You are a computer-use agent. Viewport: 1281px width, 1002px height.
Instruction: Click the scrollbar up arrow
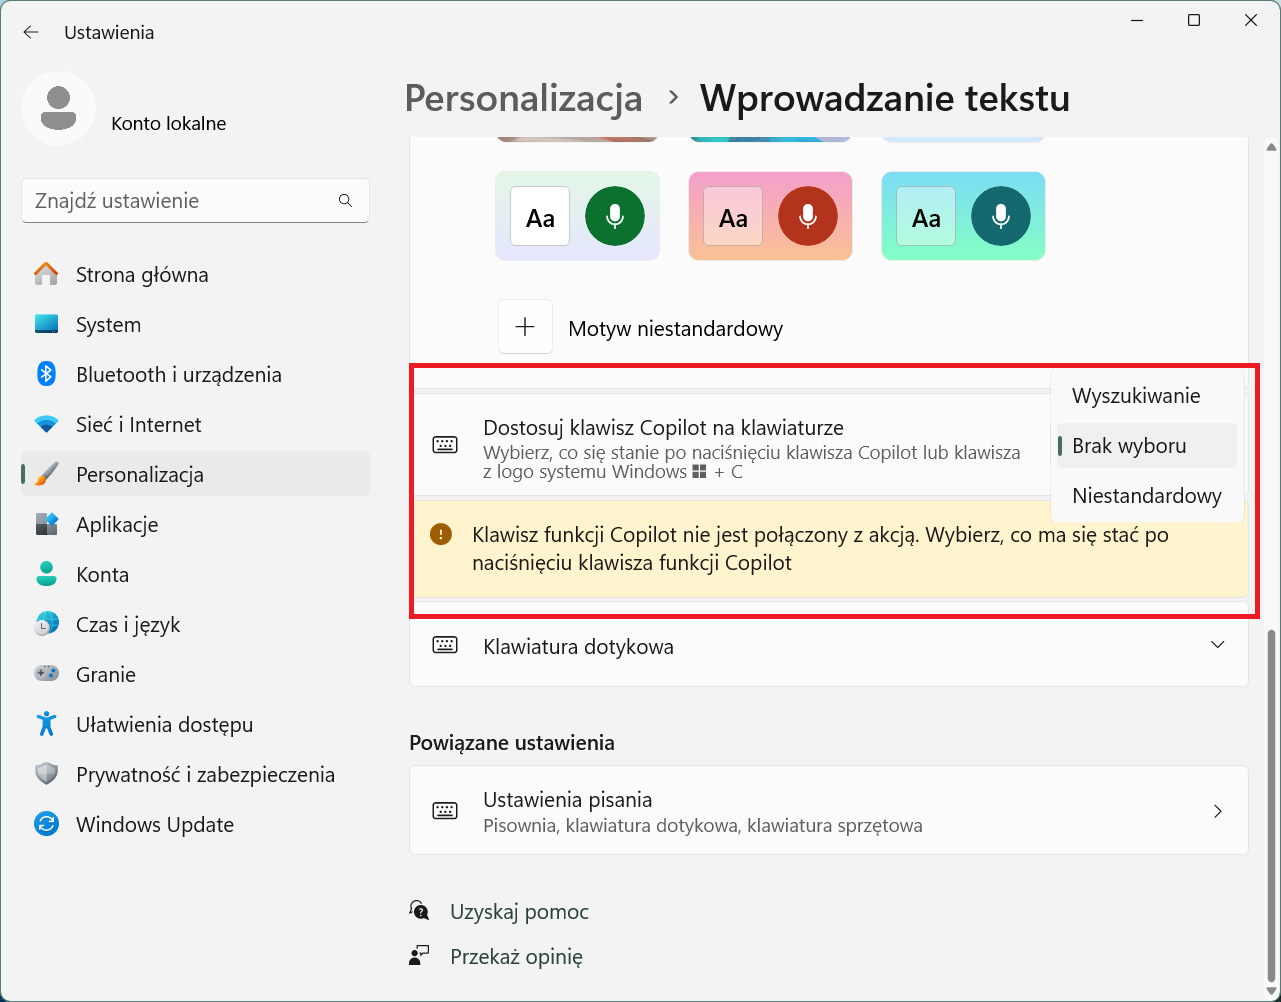(1271, 147)
